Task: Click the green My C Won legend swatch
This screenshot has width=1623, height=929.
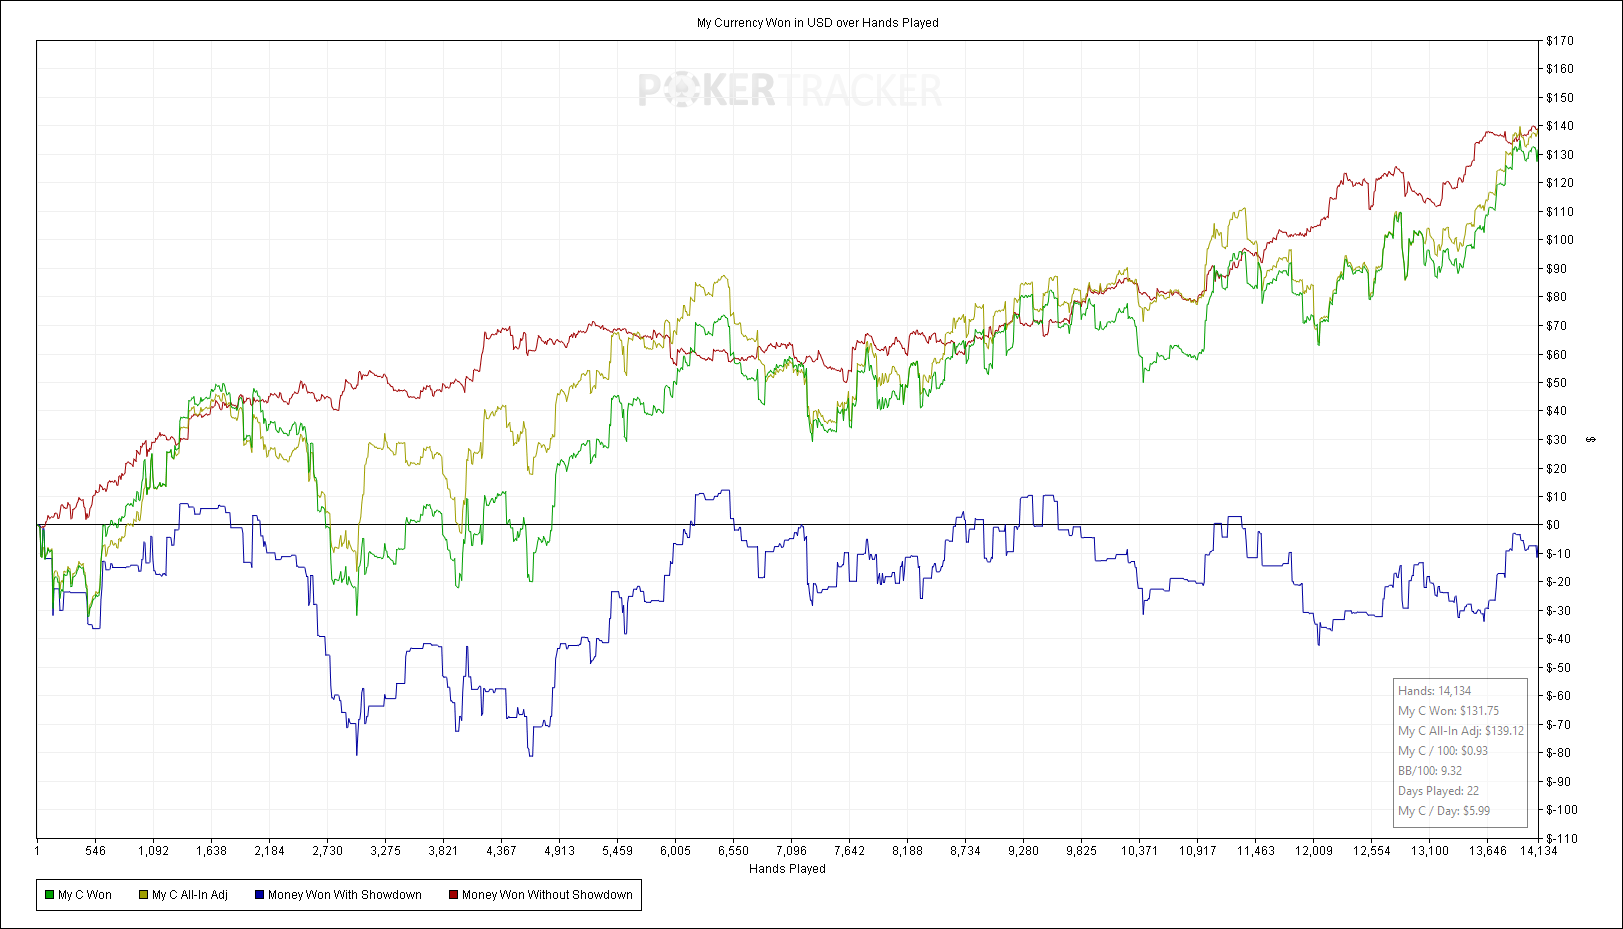Action: click(50, 895)
